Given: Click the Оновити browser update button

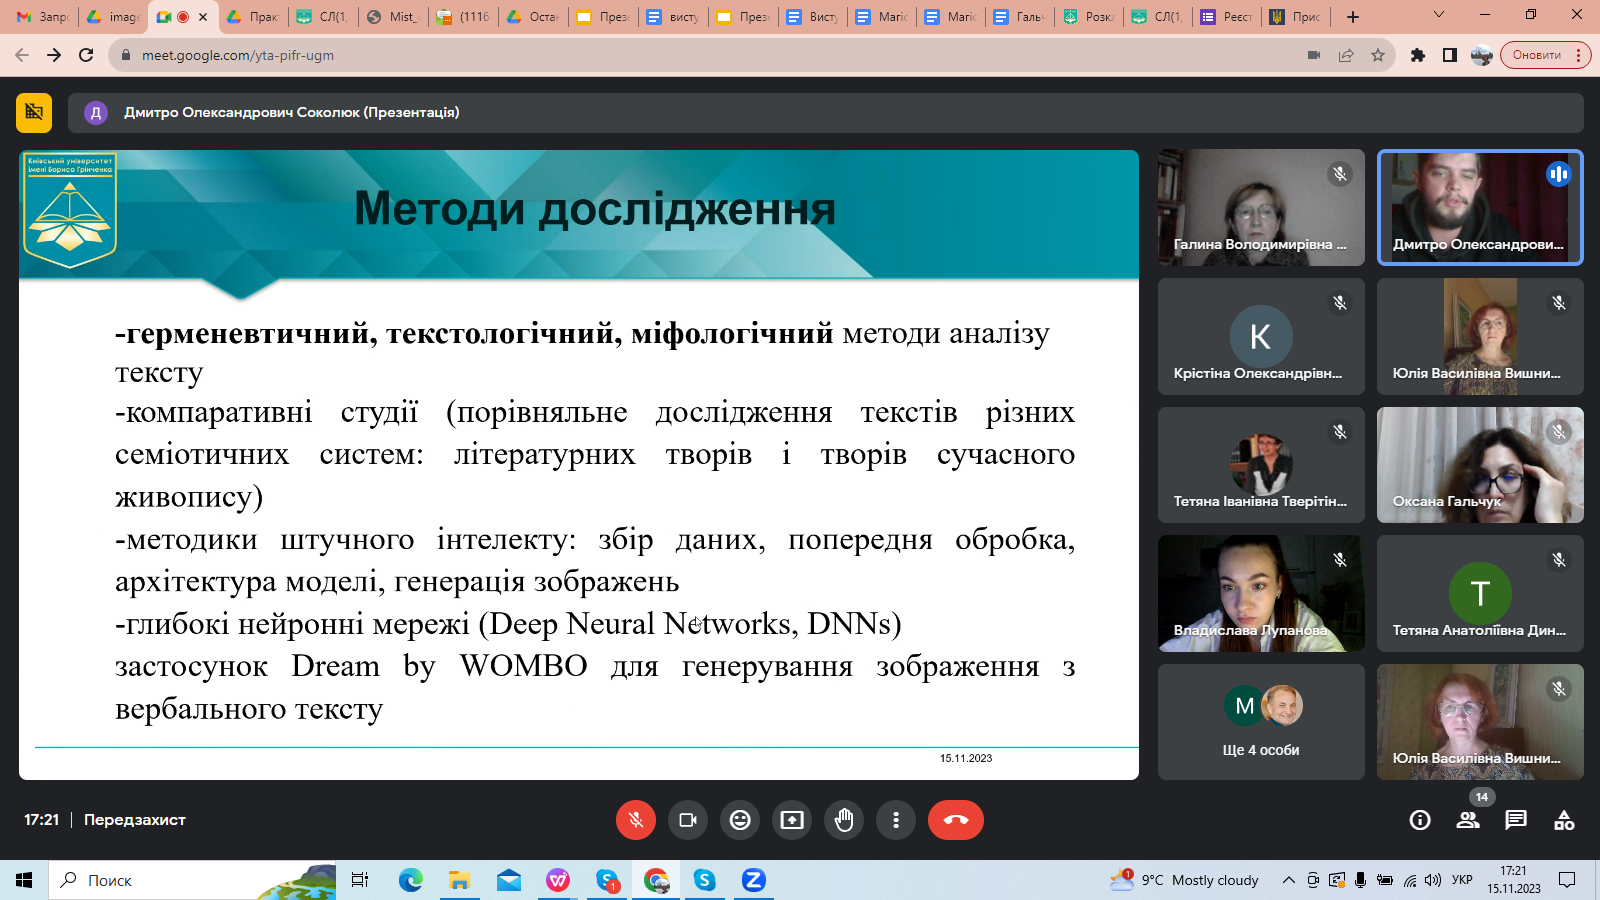Looking at the screenshot, I should pyautogui.click(x=1537, y=55).
